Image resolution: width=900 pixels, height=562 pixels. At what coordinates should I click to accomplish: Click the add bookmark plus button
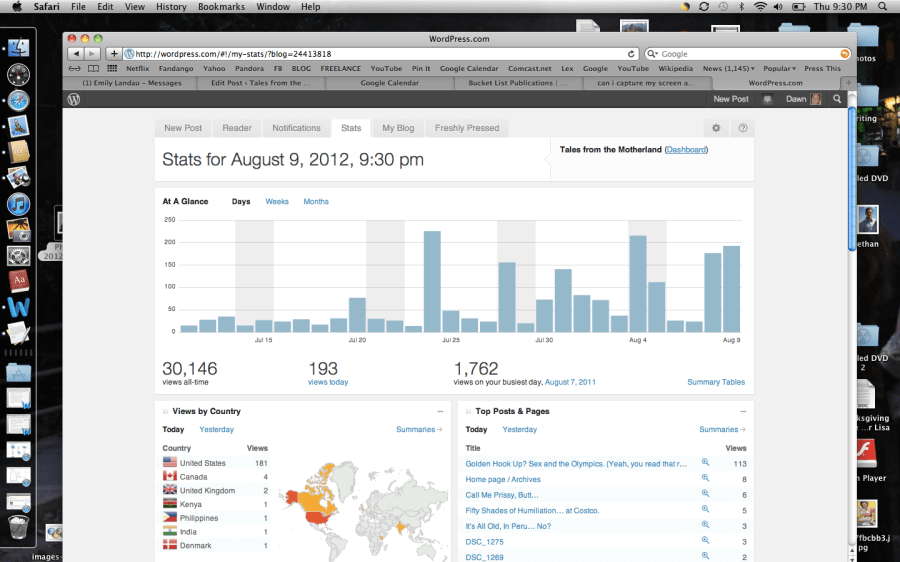tap(114, 54)
